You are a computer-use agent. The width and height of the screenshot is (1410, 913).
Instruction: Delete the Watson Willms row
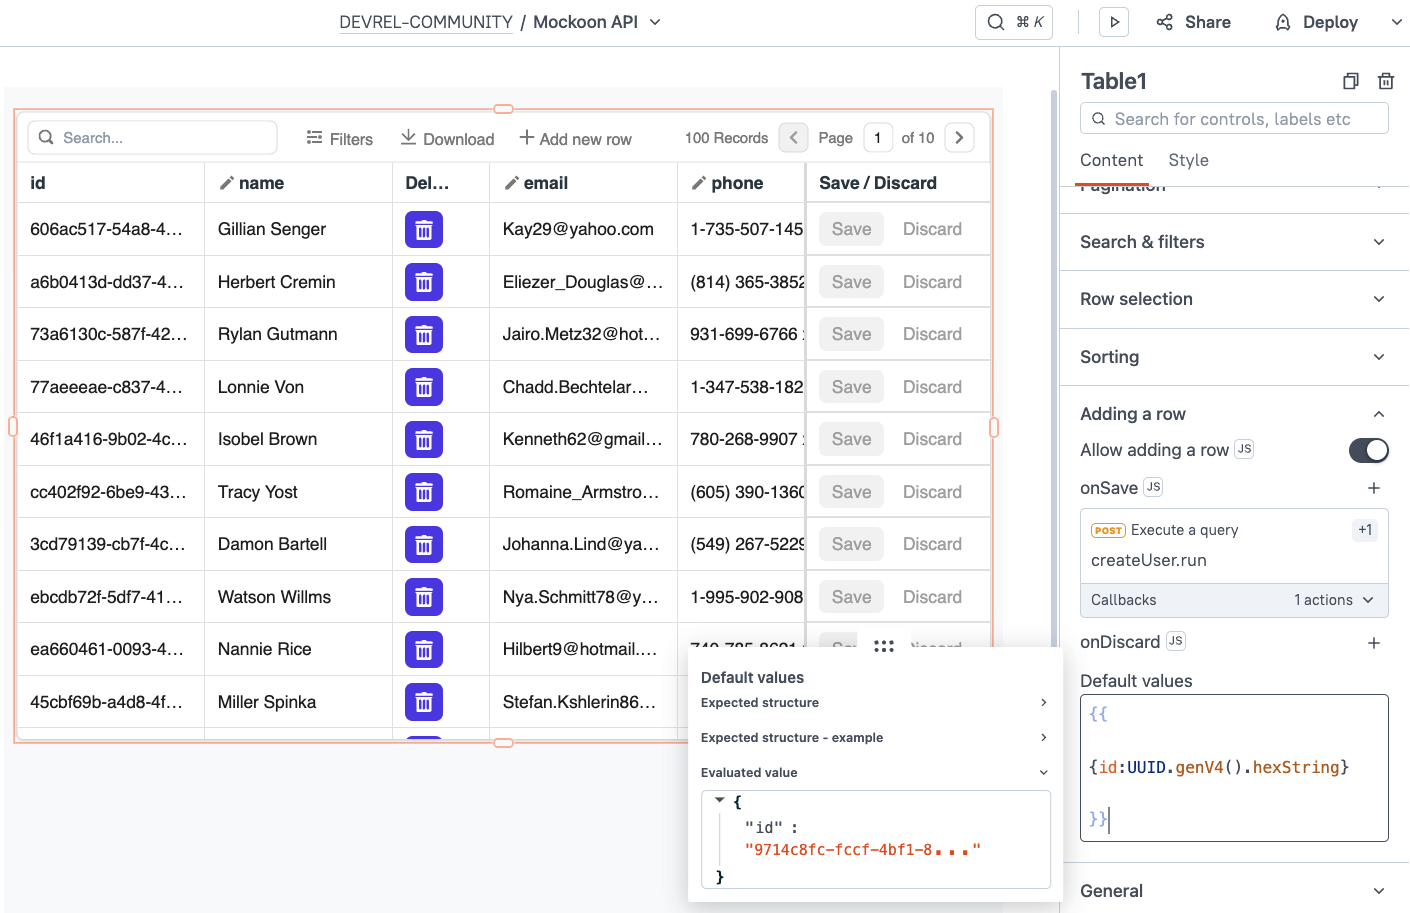point(424,597)
